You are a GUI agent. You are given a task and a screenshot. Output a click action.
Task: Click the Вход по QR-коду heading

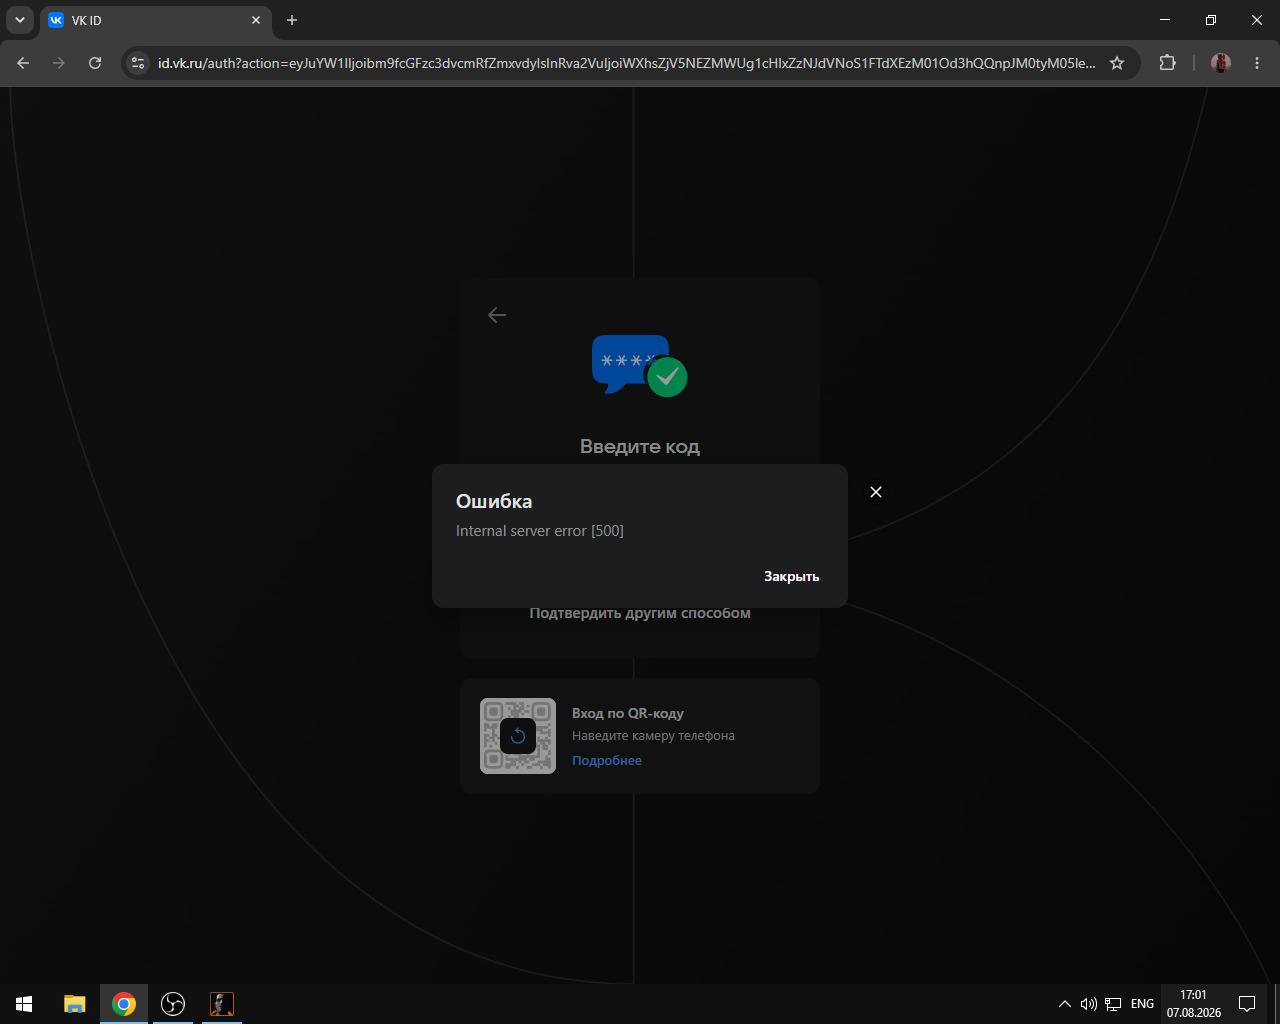pos(628,713)
